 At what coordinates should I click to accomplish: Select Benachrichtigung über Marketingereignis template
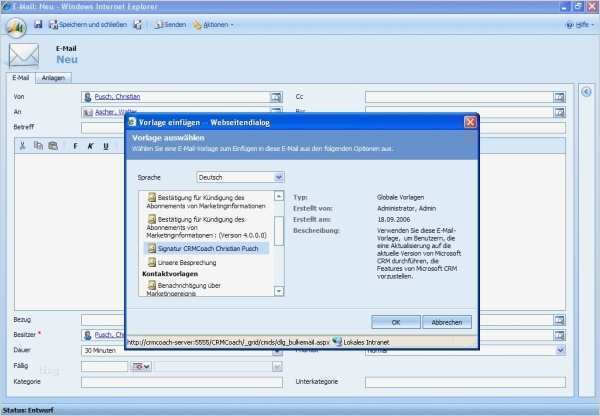point(184,289)
